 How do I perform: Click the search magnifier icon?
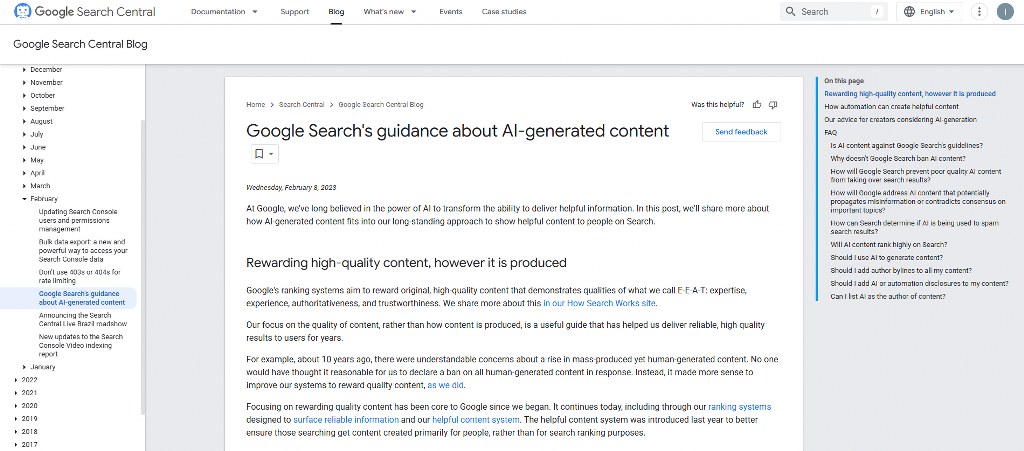[x=790, y=12]
